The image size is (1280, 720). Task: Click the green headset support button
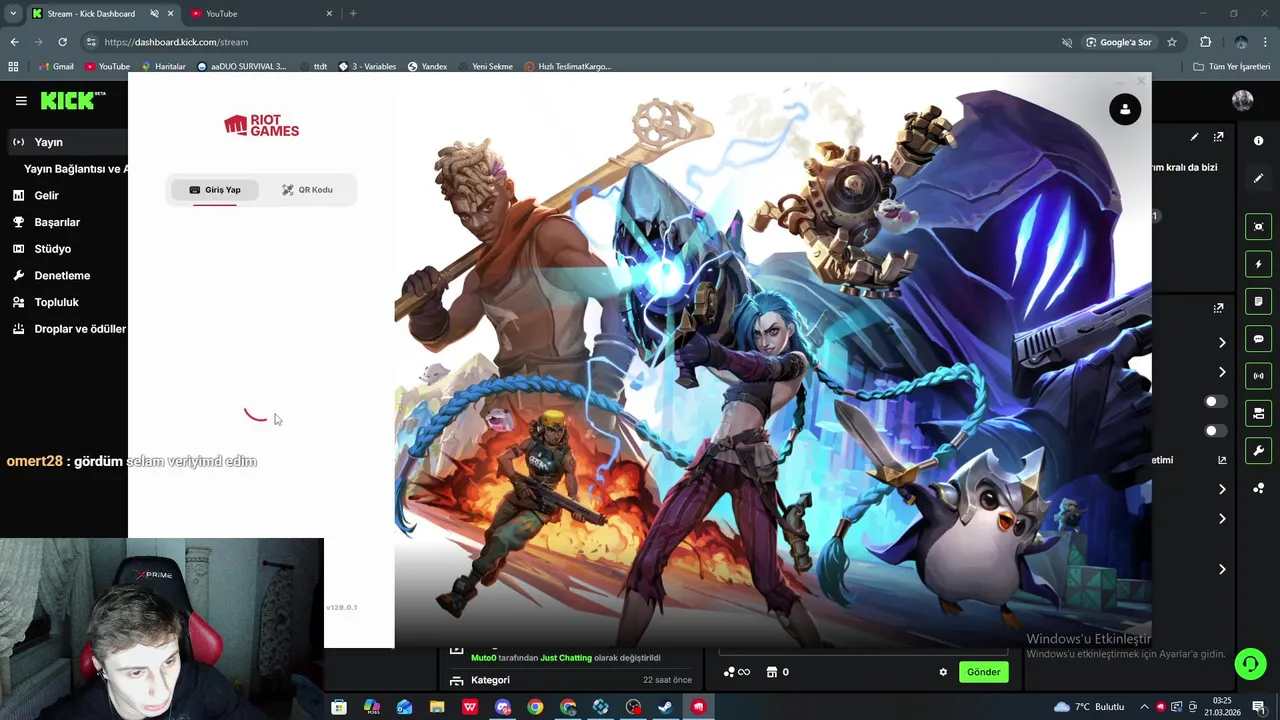point(1249,664)
